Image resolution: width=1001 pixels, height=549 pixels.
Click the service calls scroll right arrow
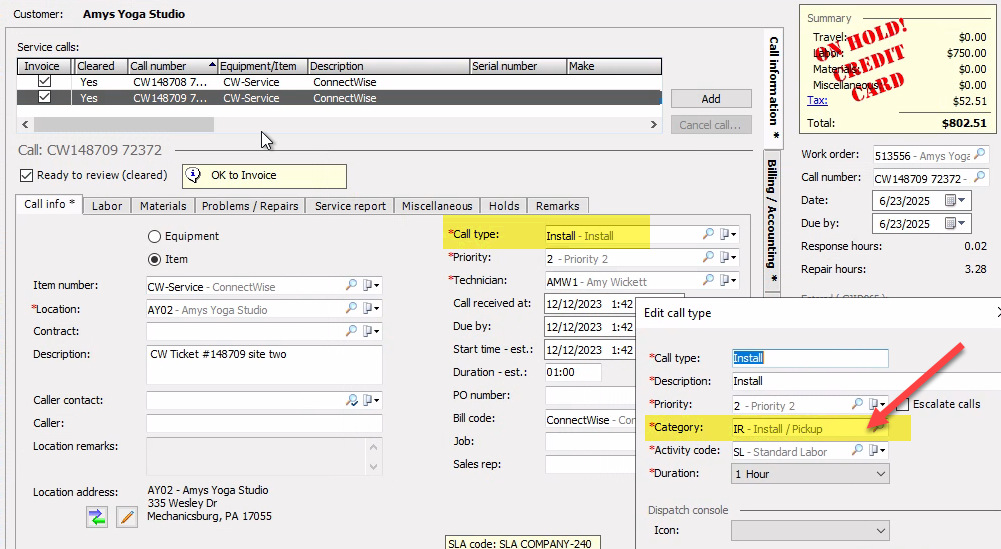[653, 124]
